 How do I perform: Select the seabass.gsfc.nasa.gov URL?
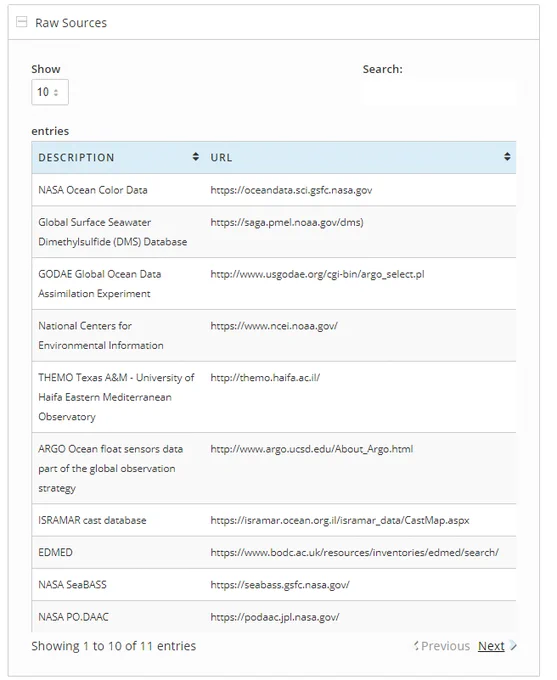[x=280, y=585]
